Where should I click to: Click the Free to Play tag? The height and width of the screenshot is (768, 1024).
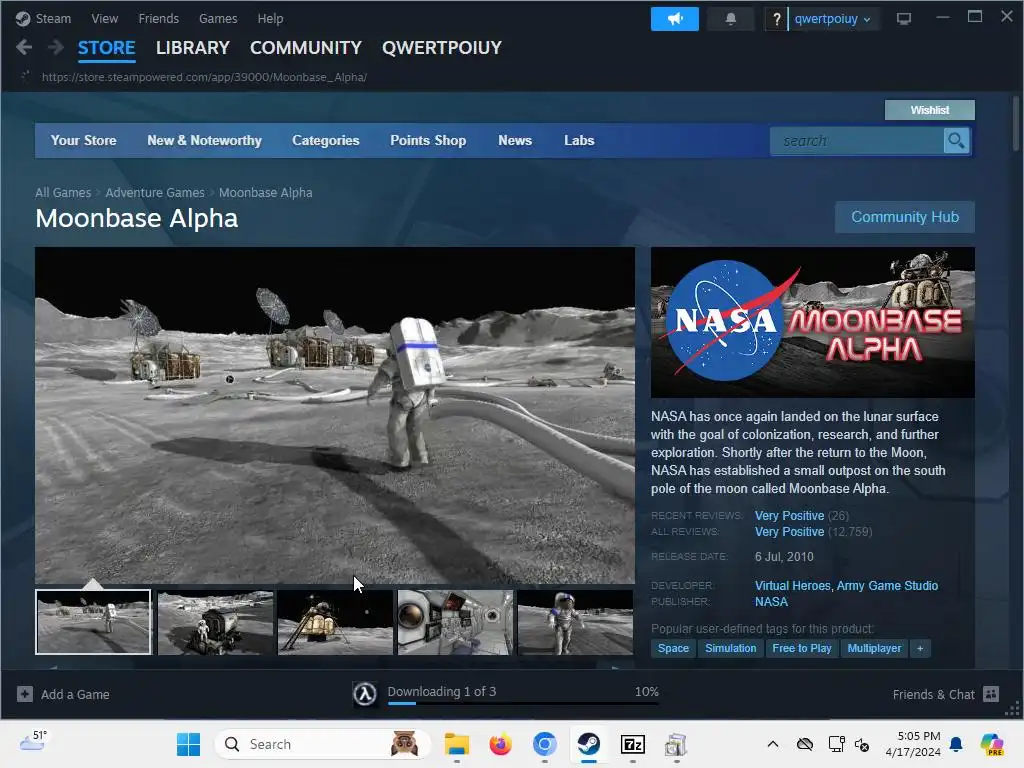point(802,648)
